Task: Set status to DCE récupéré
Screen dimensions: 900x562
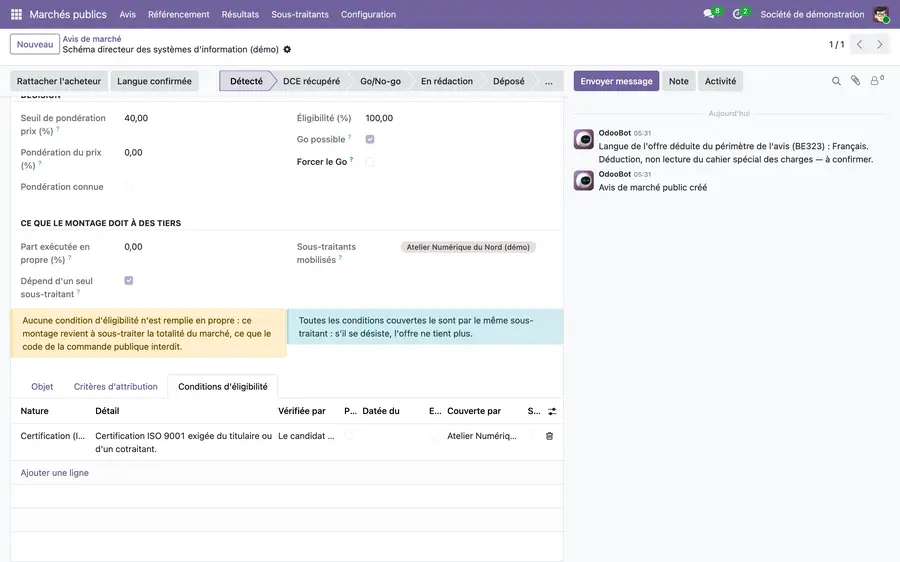Action: (x=311, y=81)
